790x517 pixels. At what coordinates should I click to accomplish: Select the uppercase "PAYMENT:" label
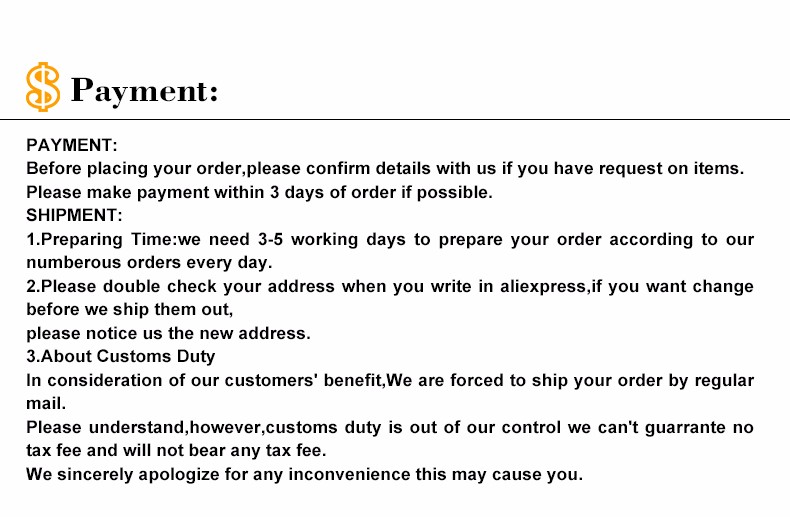pyautogui.click(x=72, y=145)
